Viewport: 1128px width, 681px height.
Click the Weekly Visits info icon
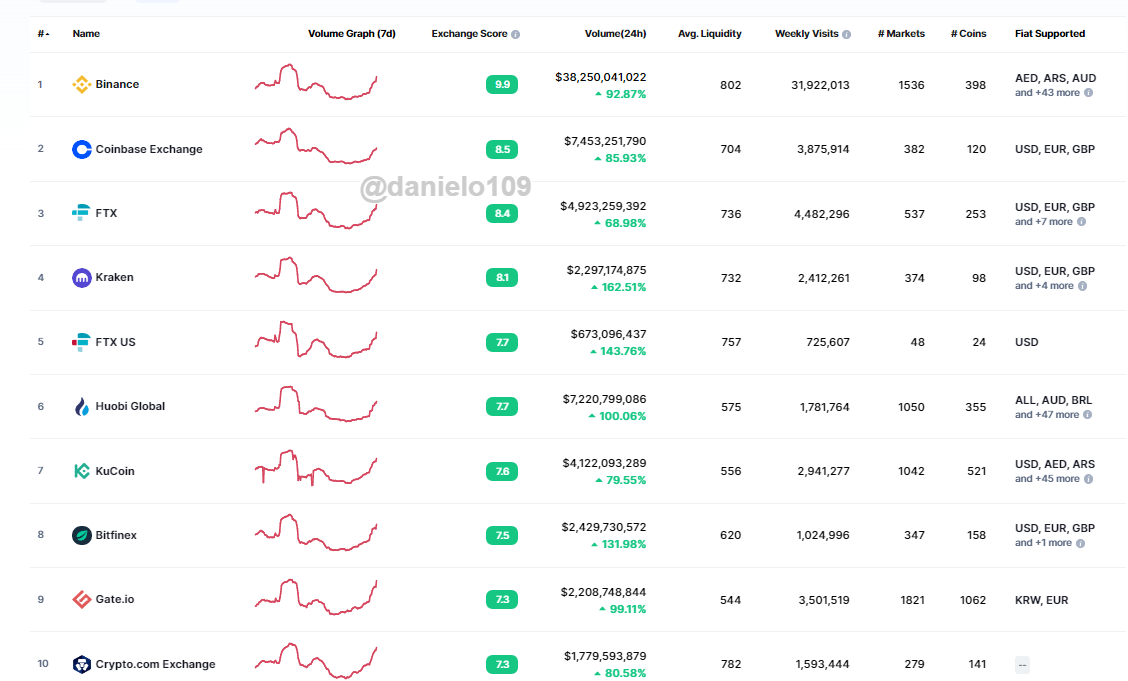pyautogui.click(x=846, y=35)
